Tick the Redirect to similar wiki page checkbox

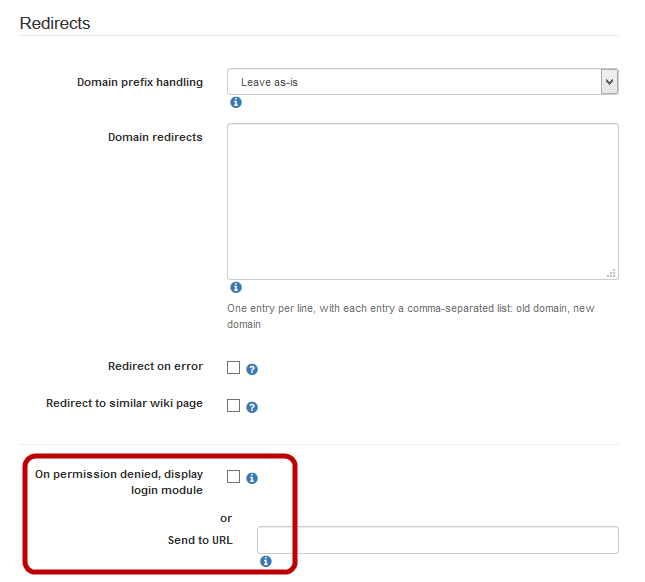coord(233,405)
